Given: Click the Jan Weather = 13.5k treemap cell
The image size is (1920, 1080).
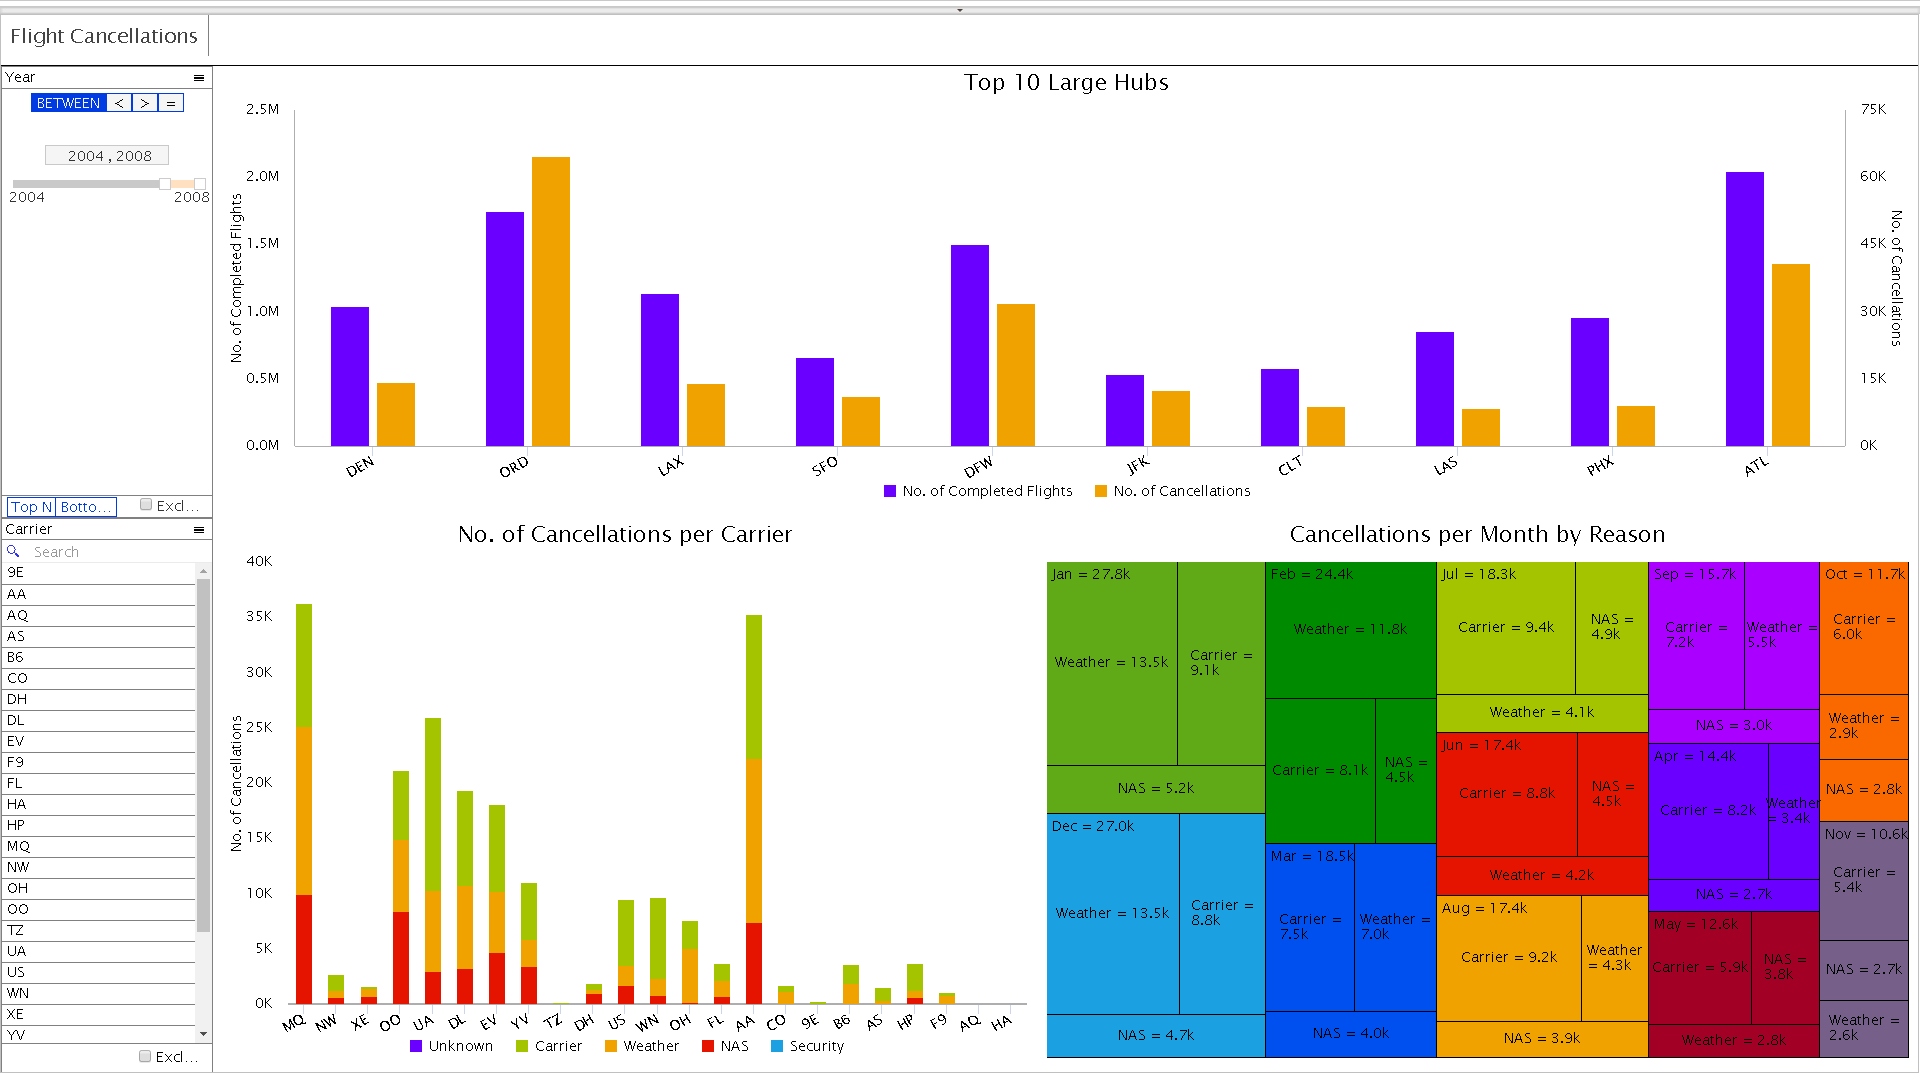Looking at the screenshot, I should click(x=1112, y=663).
